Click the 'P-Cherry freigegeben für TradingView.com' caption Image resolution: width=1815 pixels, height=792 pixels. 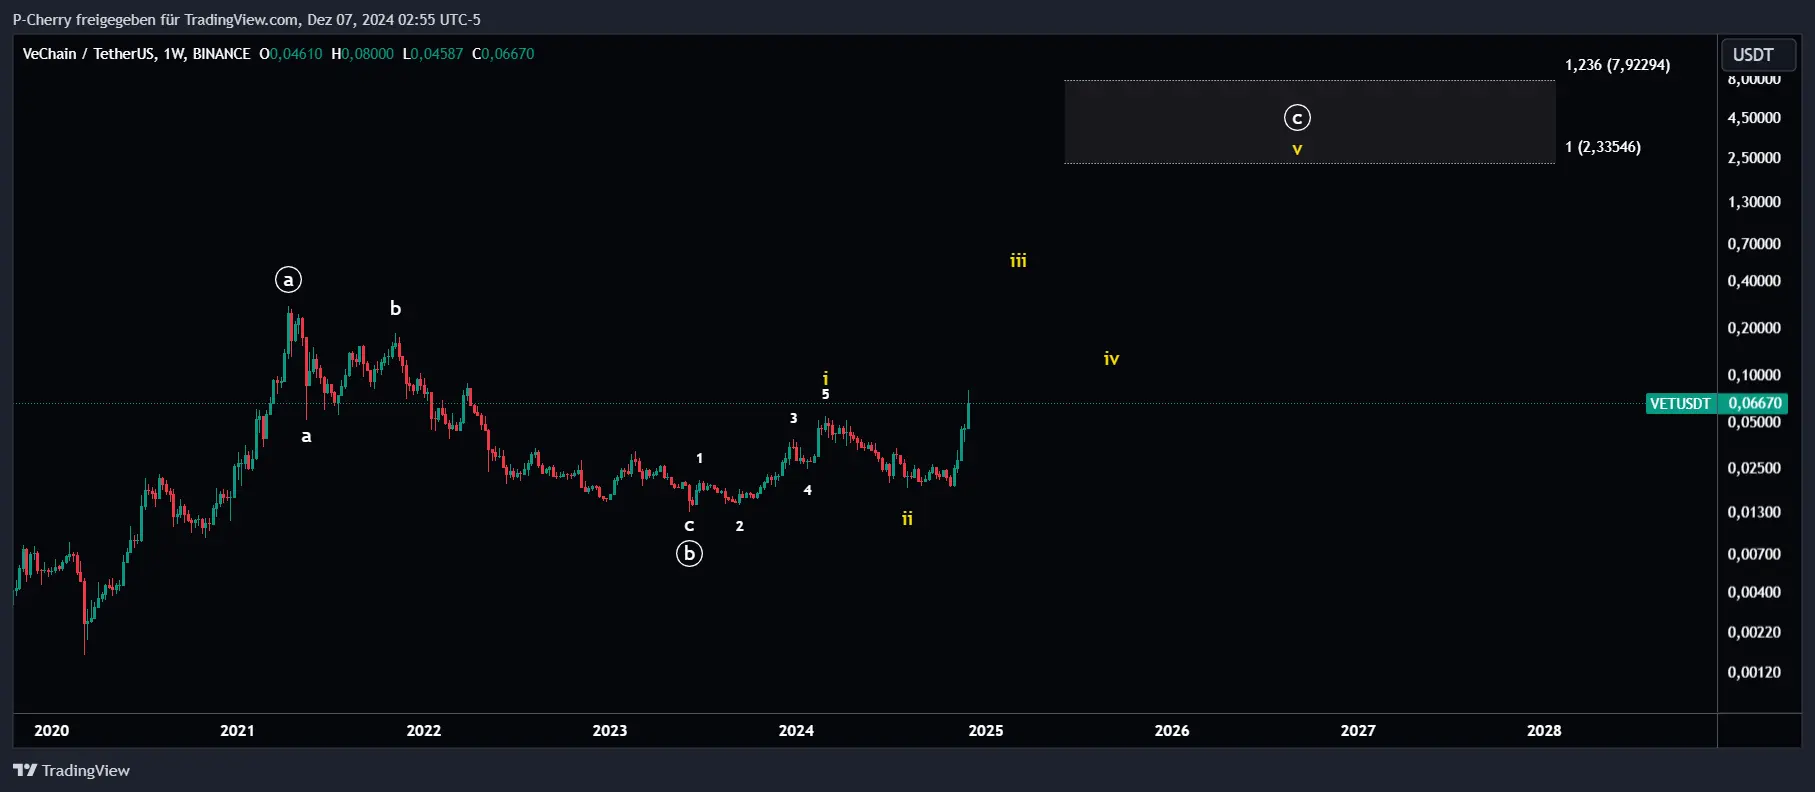pyautogui.click(x=155, y=19)
